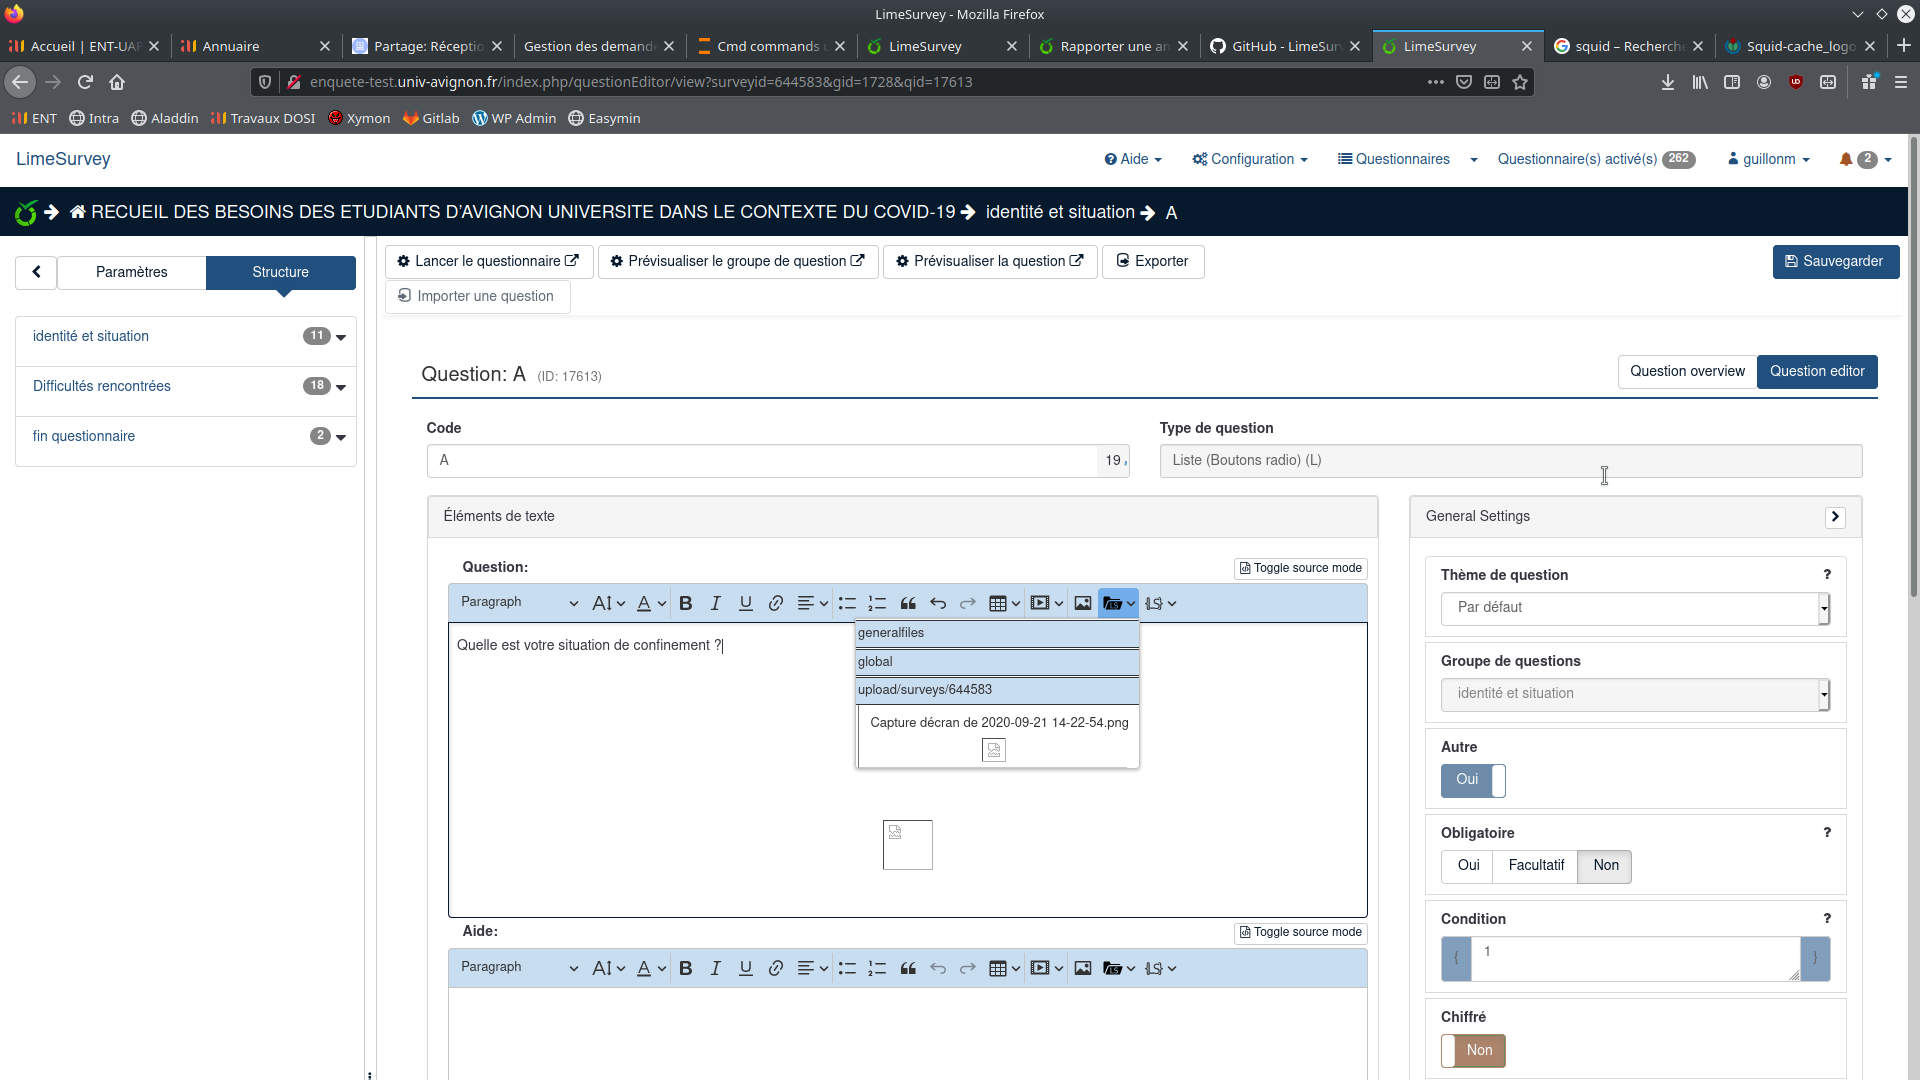This screenshot has width=1920, height=1080.
Task: Click undo icon in Question editor toolbar
Action: [938, 603]
